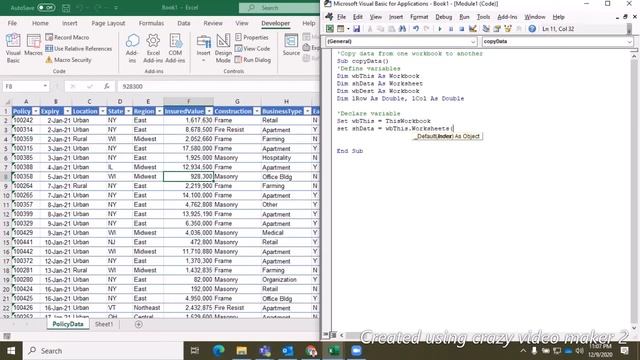Open Insert object dropdown arrow in VBA toolbar
The image size is (640, 360).
348,29
